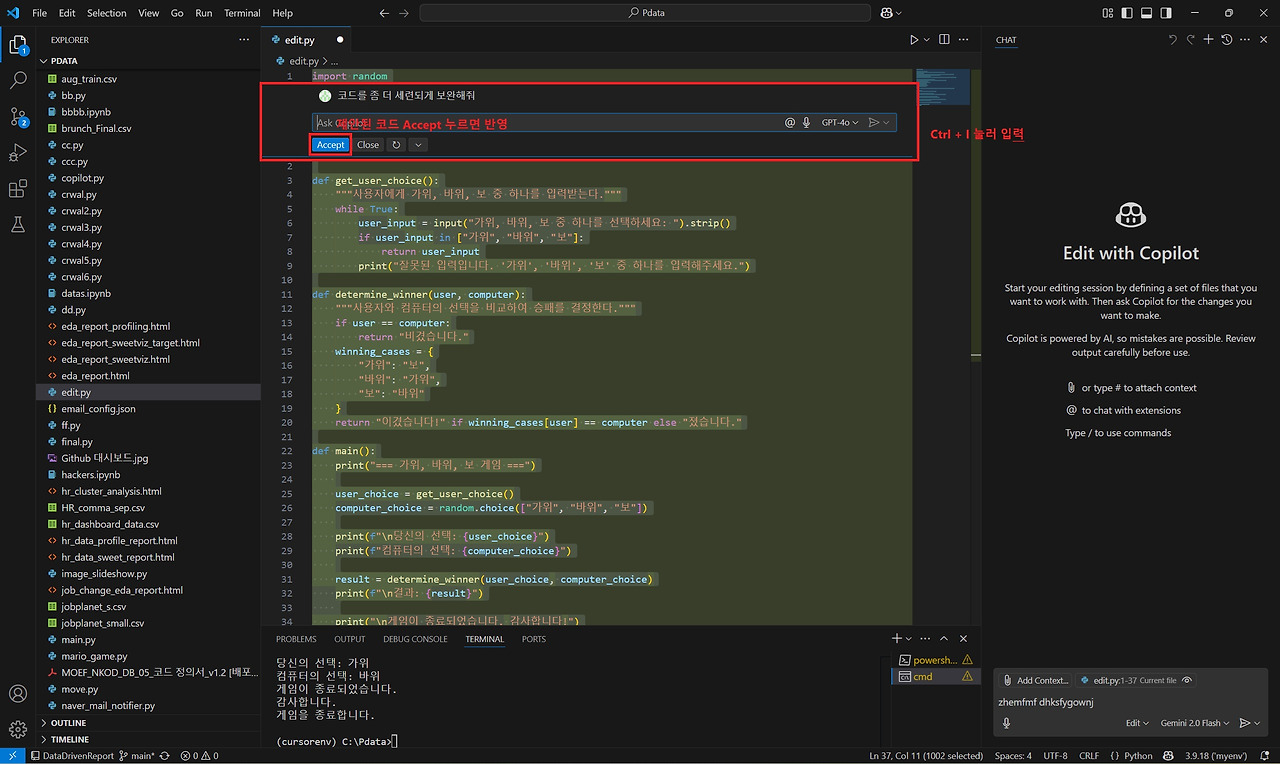The width and height of the screenshot is (1280, 764).
Task: Open the Gemini 2.0 Flash model dropdown
Action: coord(1194,723)
